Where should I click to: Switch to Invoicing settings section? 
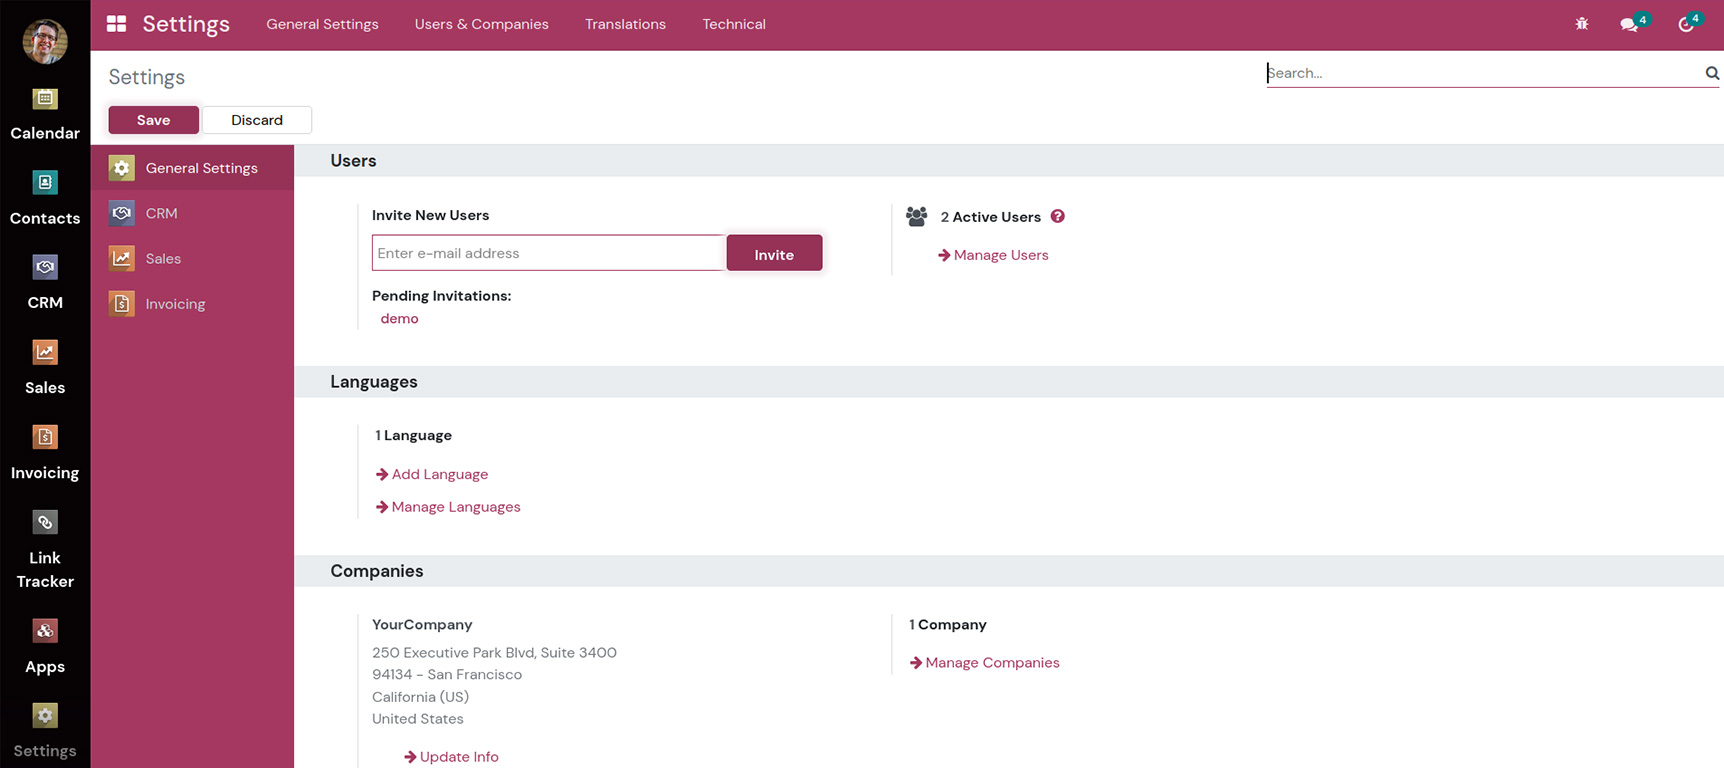[x=175, y=304]
